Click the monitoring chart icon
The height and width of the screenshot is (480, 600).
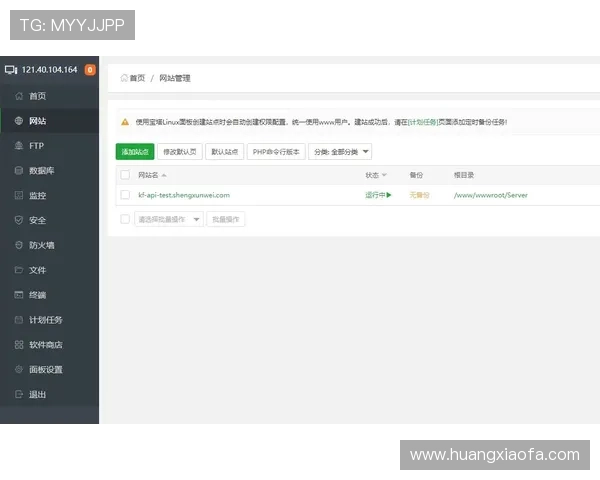pos(19,196)
